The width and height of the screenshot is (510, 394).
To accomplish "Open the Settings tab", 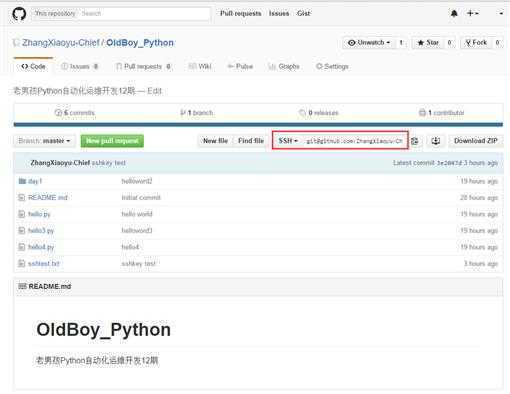I will pyautogui.click(x=332, y=66).
